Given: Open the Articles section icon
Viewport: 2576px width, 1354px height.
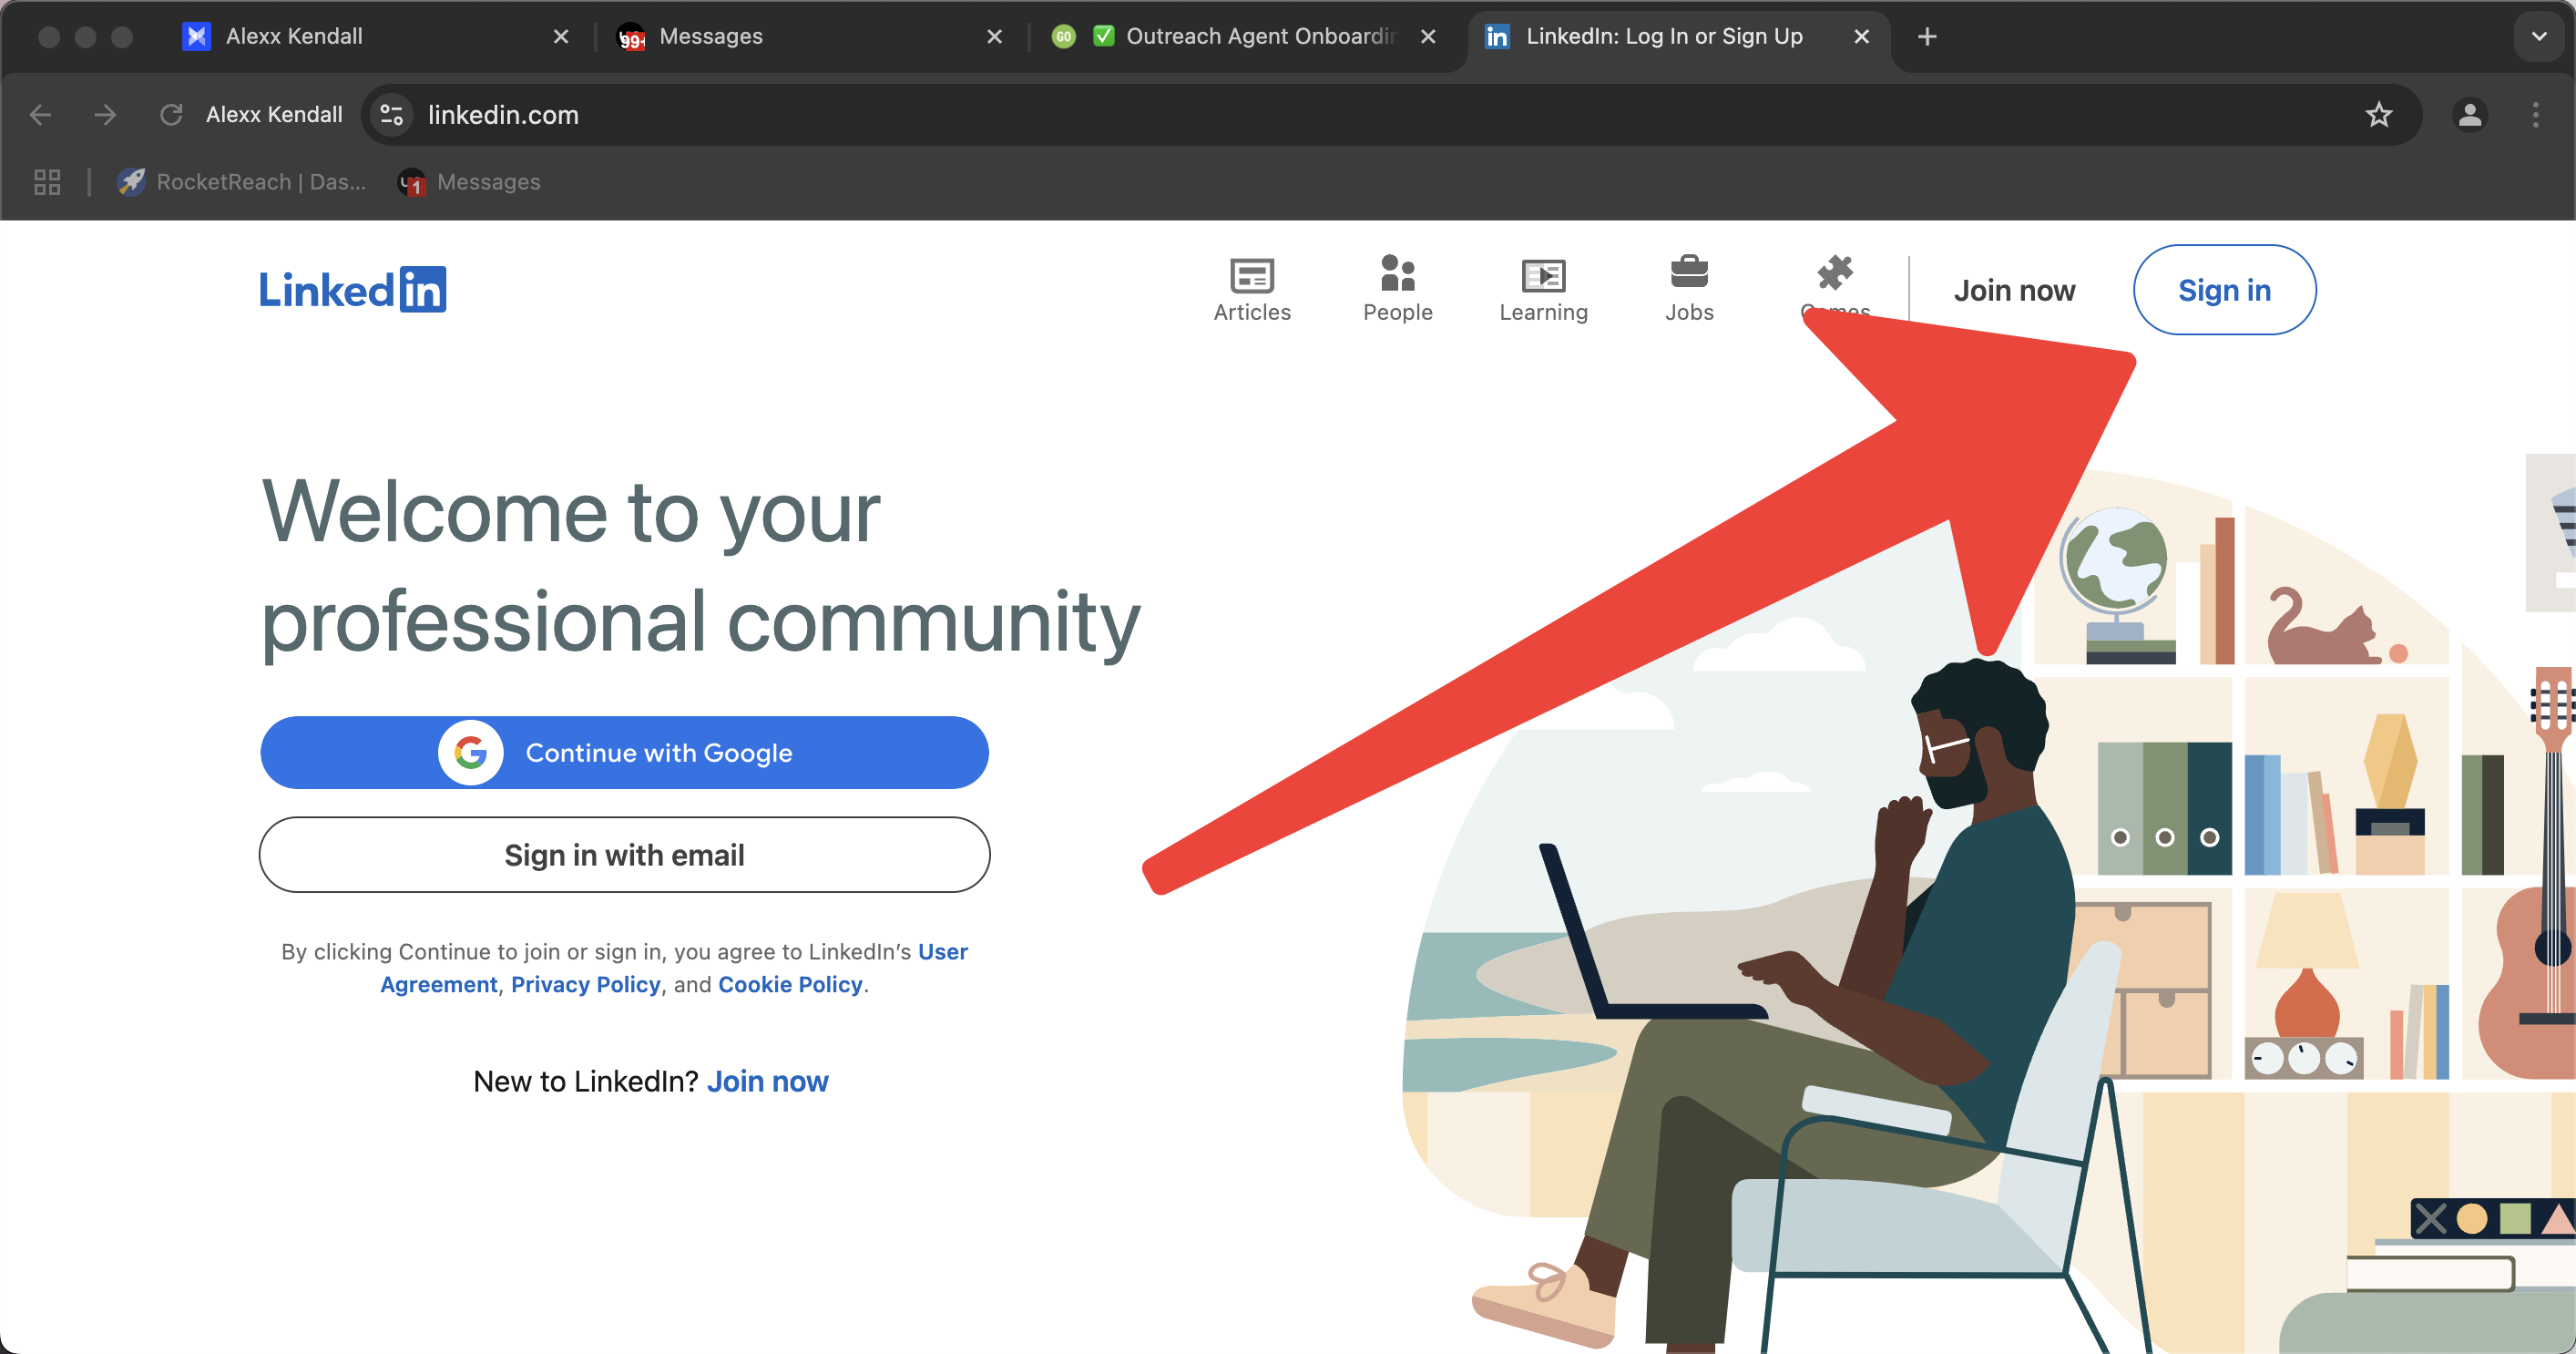Looking at the screenshot, I should click(1252, 275).
